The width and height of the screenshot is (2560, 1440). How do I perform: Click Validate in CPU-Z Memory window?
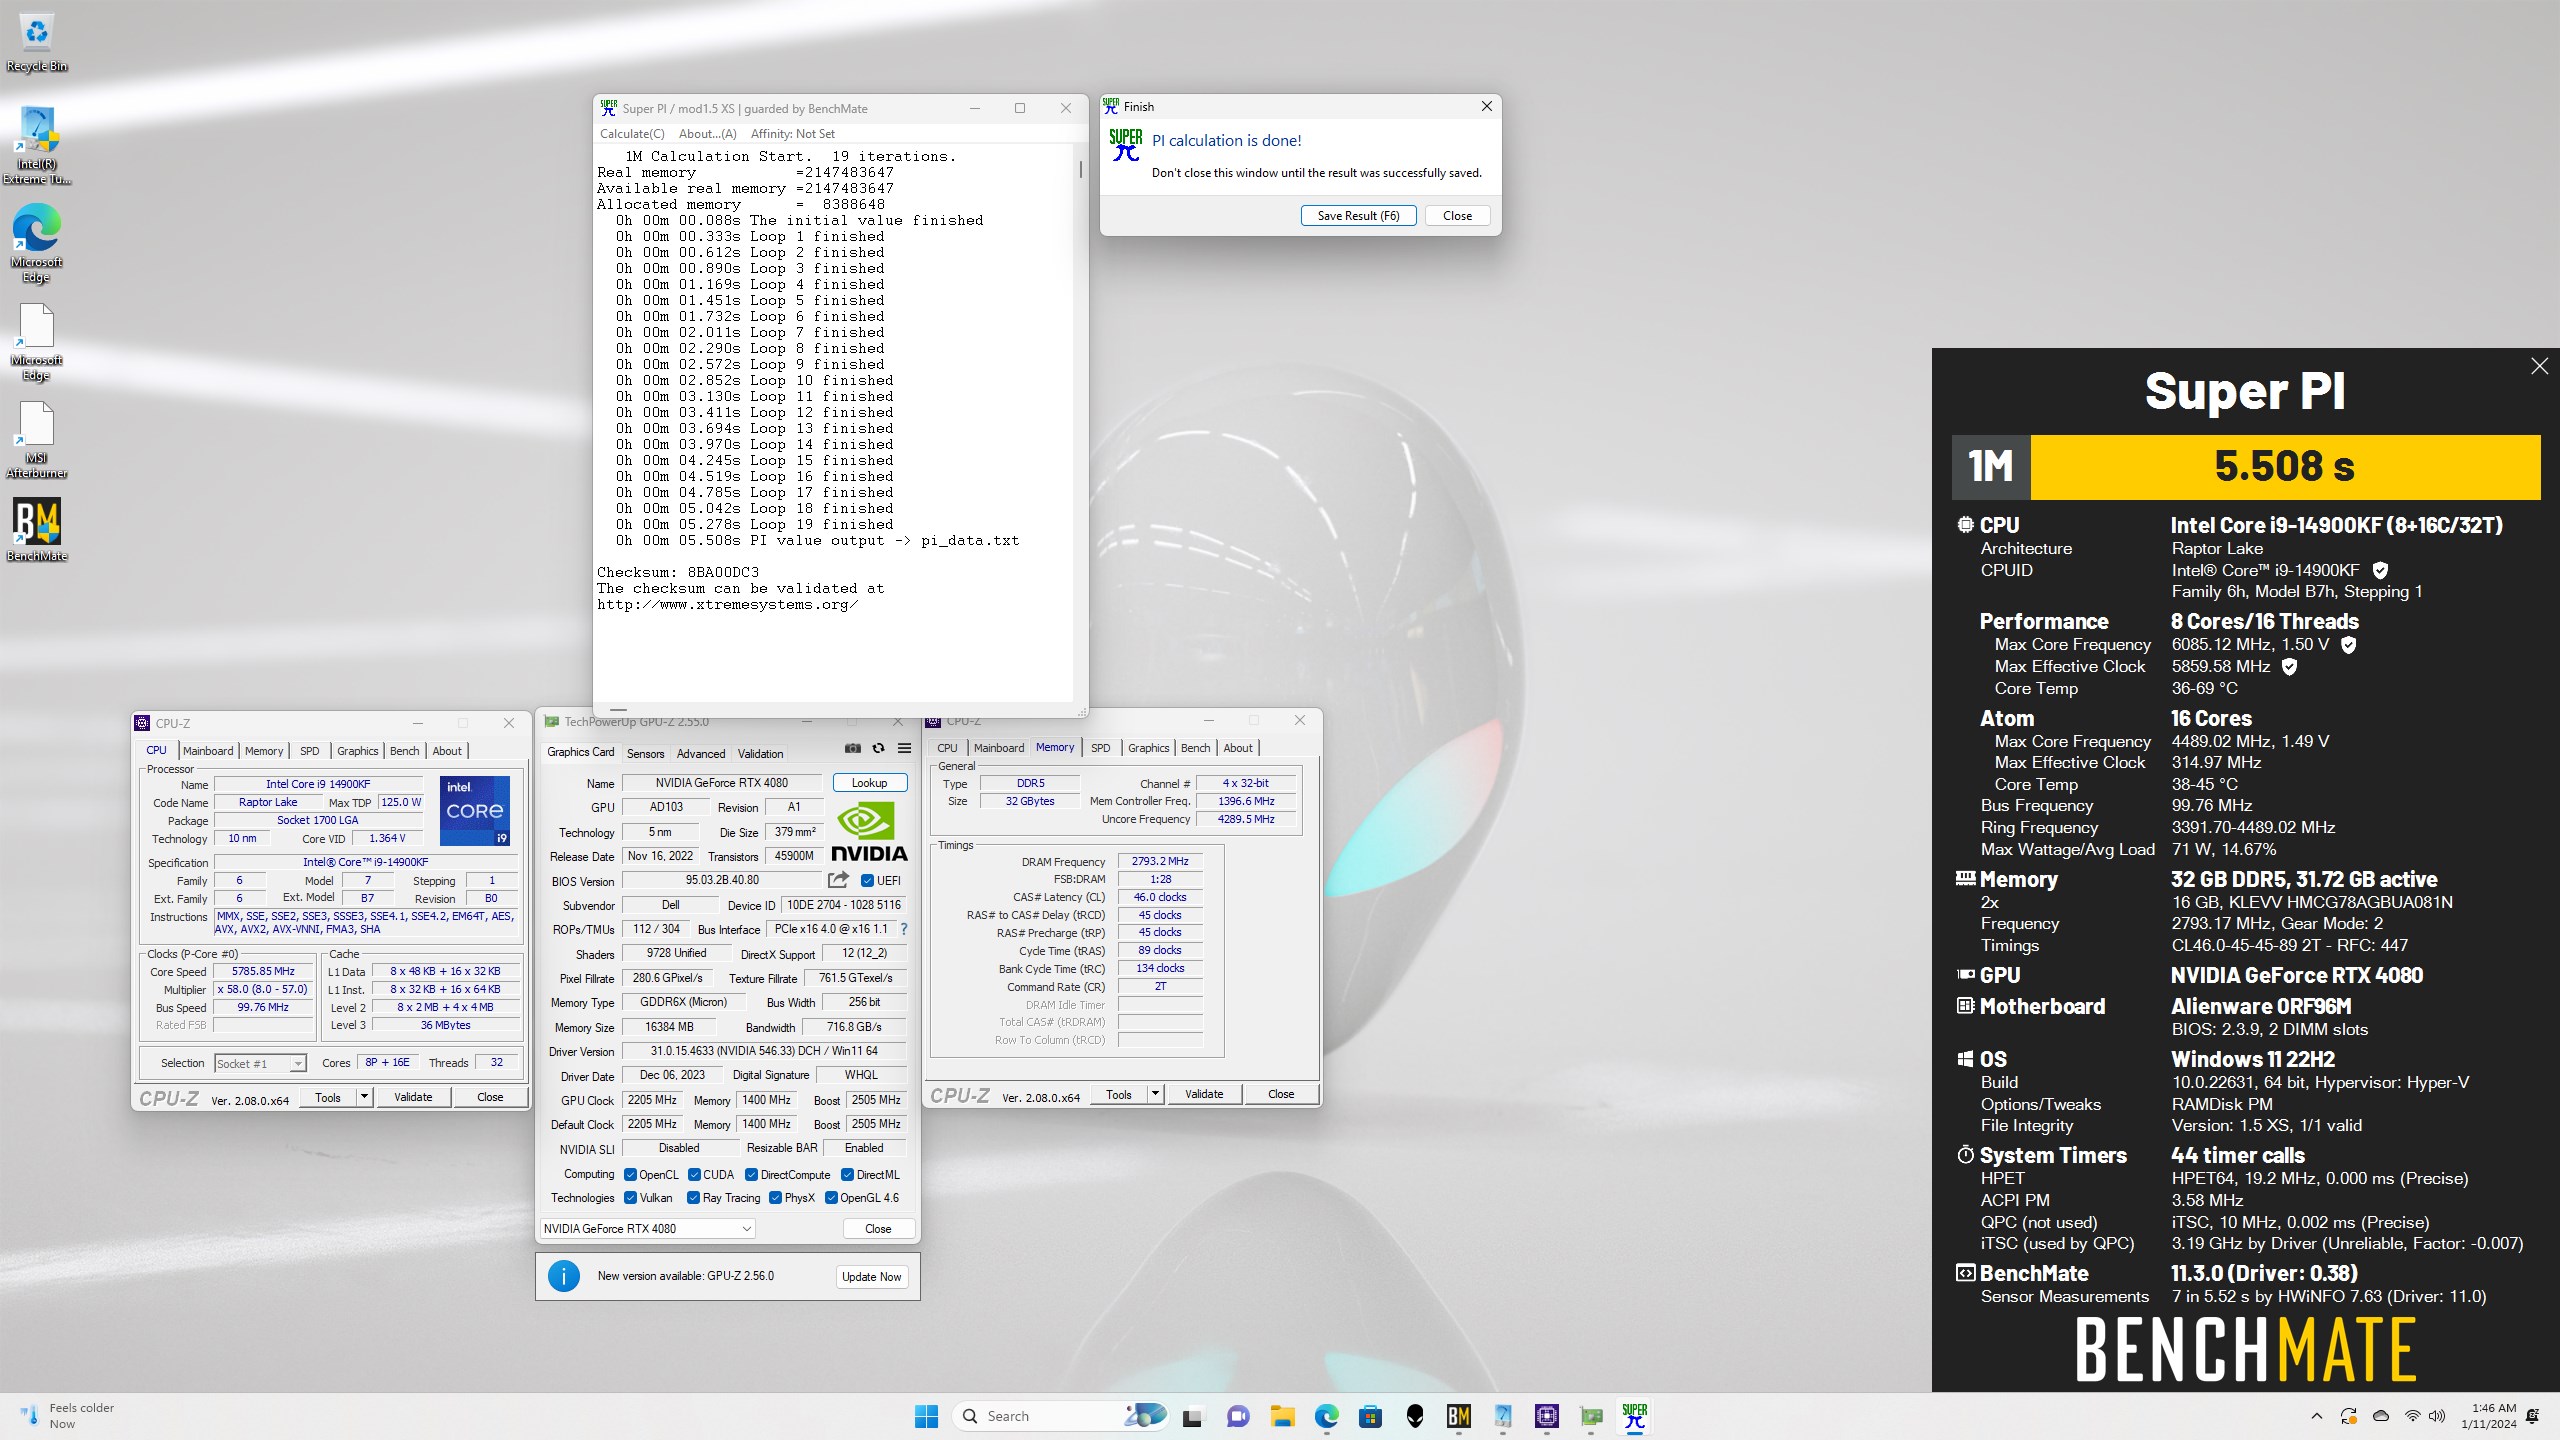click(x=1204, y=1094)
